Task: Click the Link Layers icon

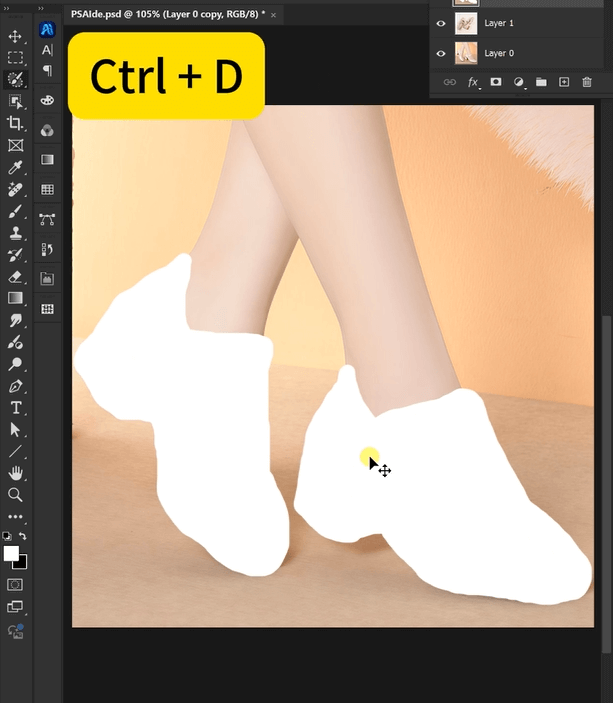Action: pyautogui.click(x=449, y=82)
